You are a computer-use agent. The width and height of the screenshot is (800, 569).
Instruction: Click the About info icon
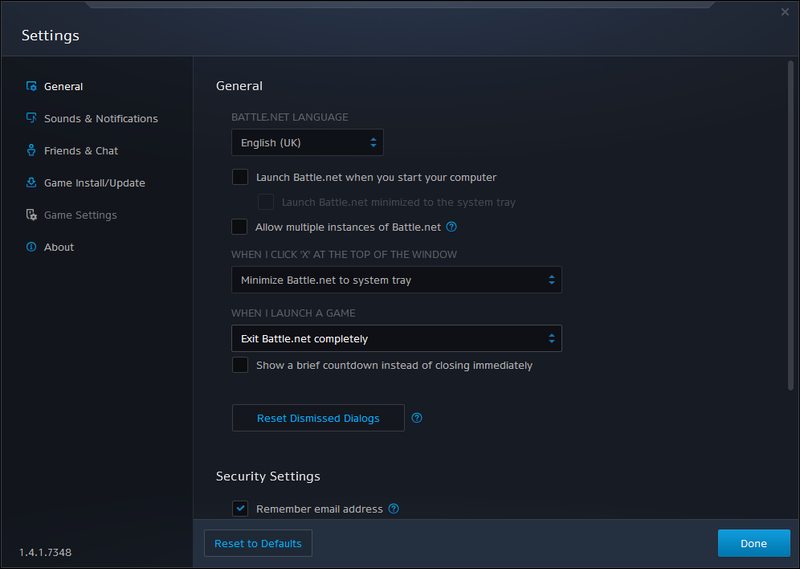coord(31,247)
